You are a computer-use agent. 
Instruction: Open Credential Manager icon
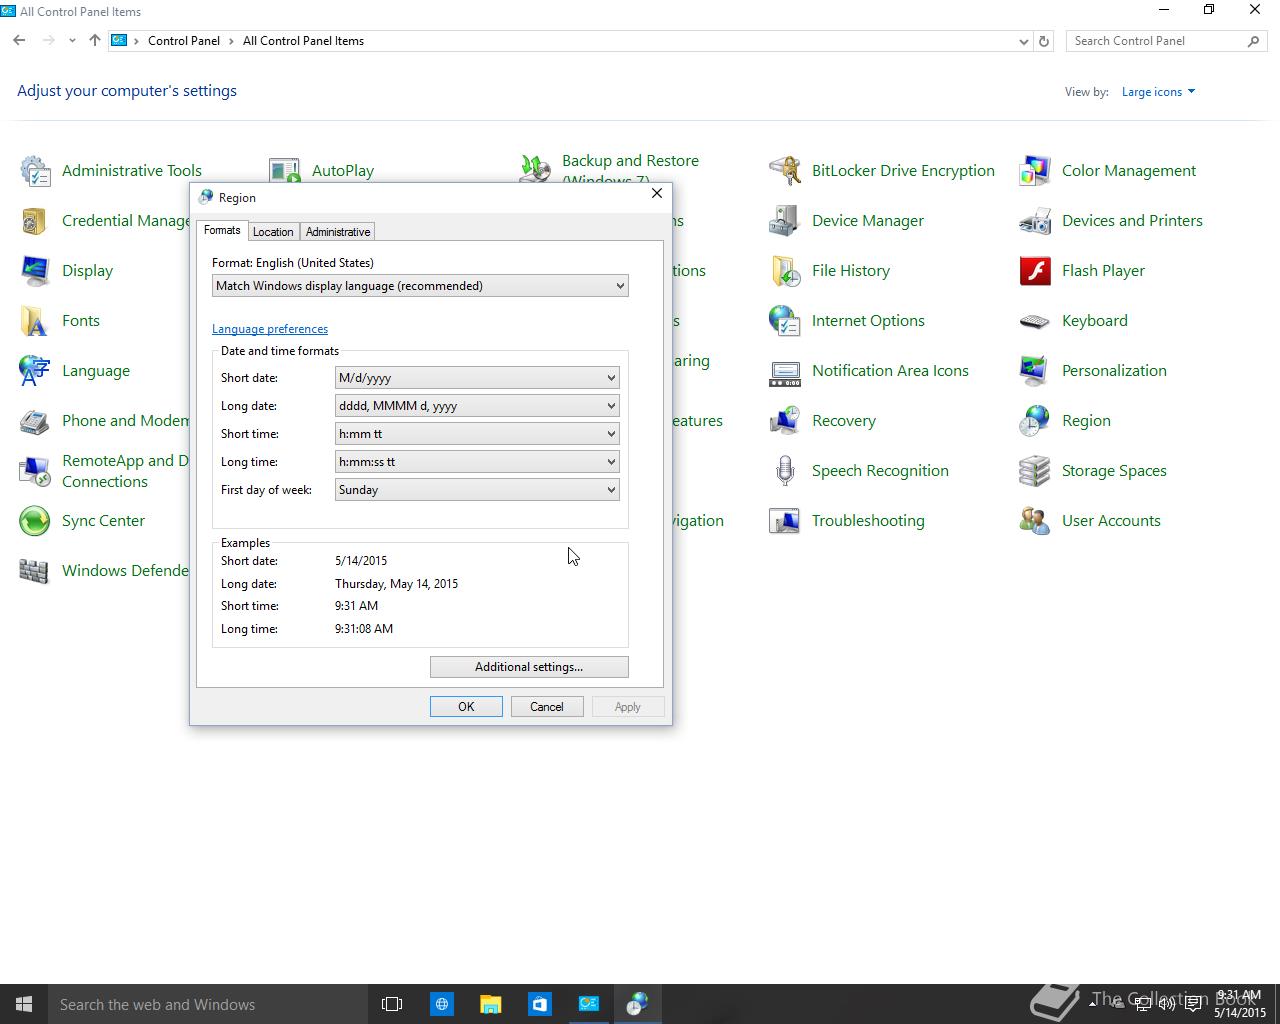click(x=35, y=221)
